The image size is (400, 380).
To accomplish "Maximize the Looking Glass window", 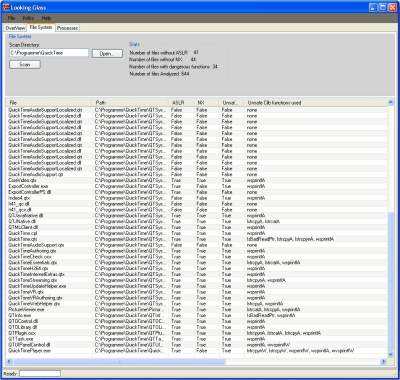I will point(383,7).
